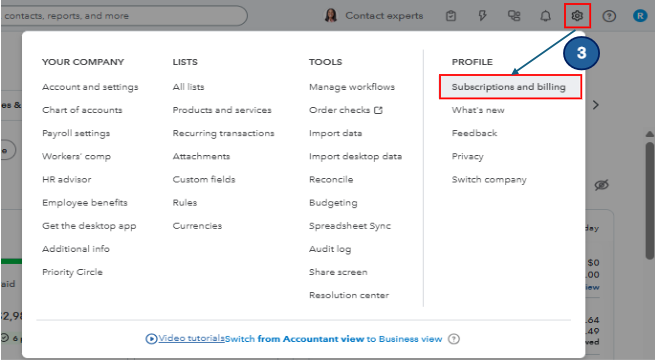
Task: Open Chart of accounts
Action: [82, 110]
